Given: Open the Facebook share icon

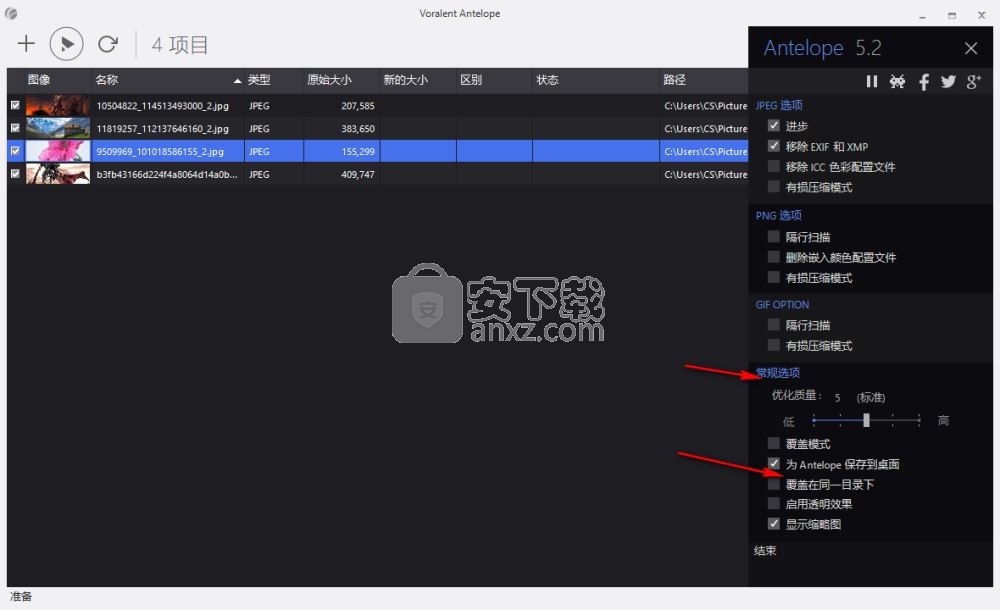Looking at the screenshot, I should pyautogui.click(x=923, y=81).
